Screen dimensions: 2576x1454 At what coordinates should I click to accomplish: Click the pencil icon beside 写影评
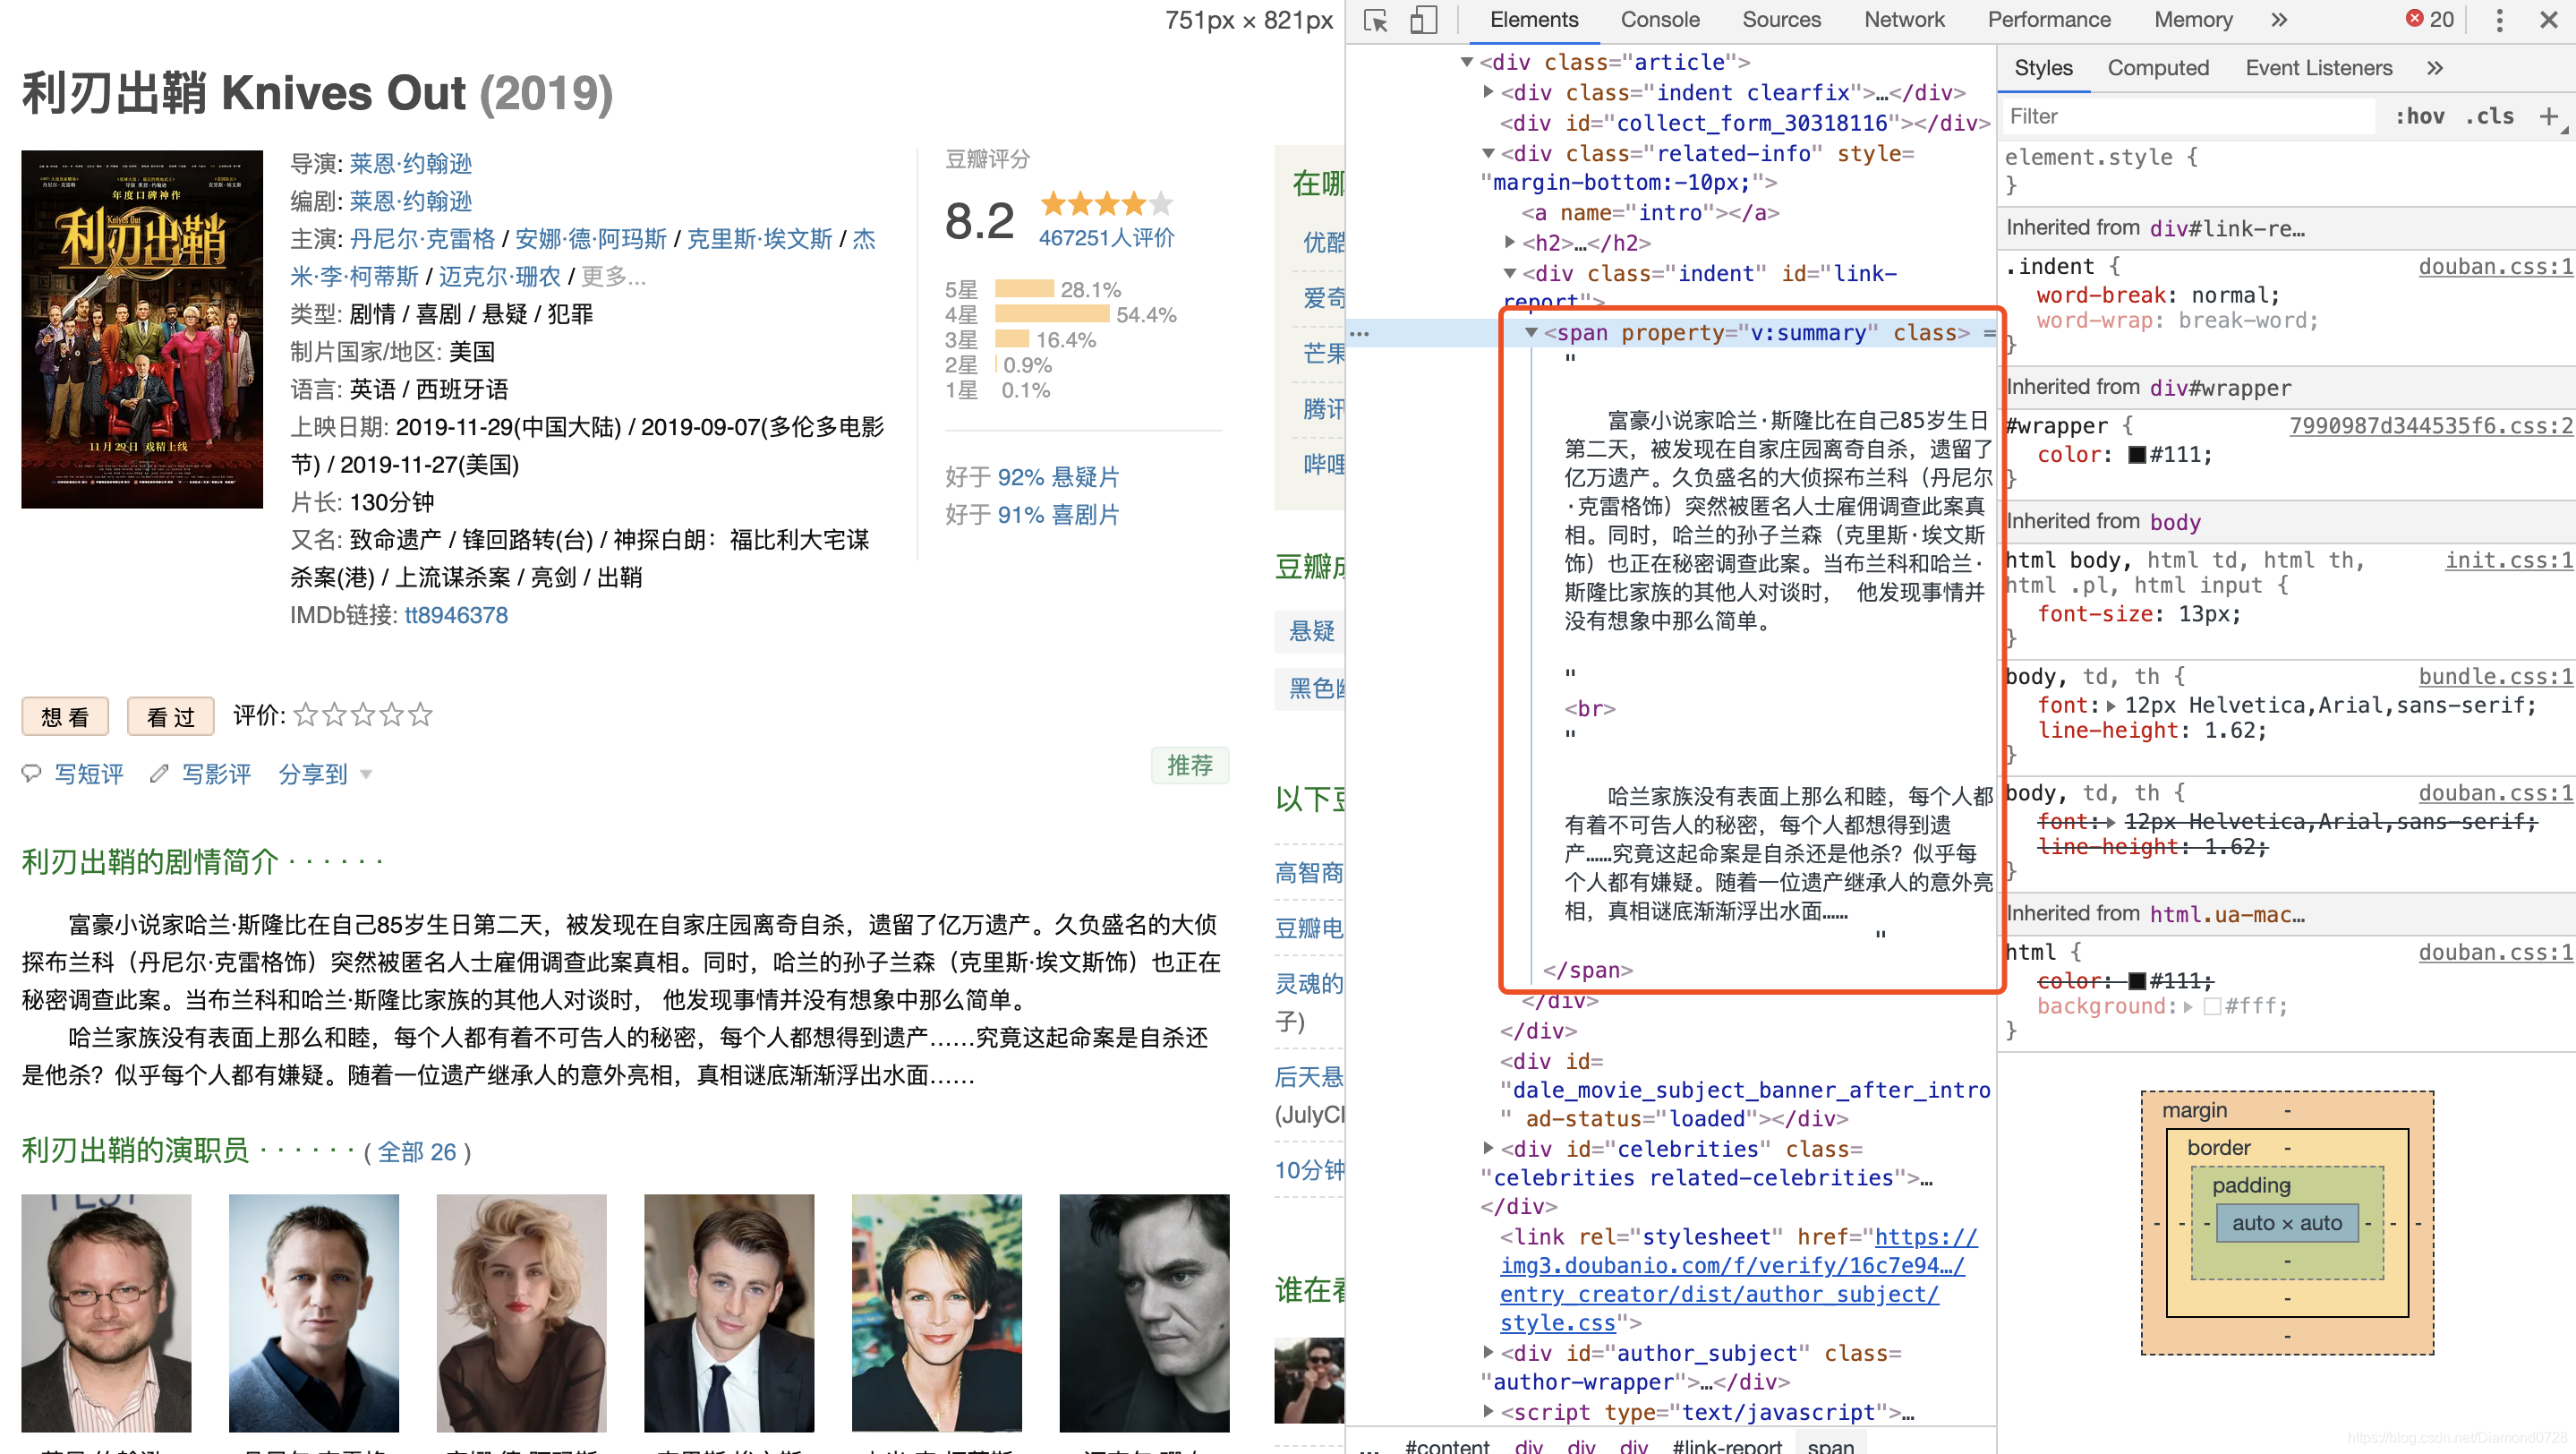point(158,773)
